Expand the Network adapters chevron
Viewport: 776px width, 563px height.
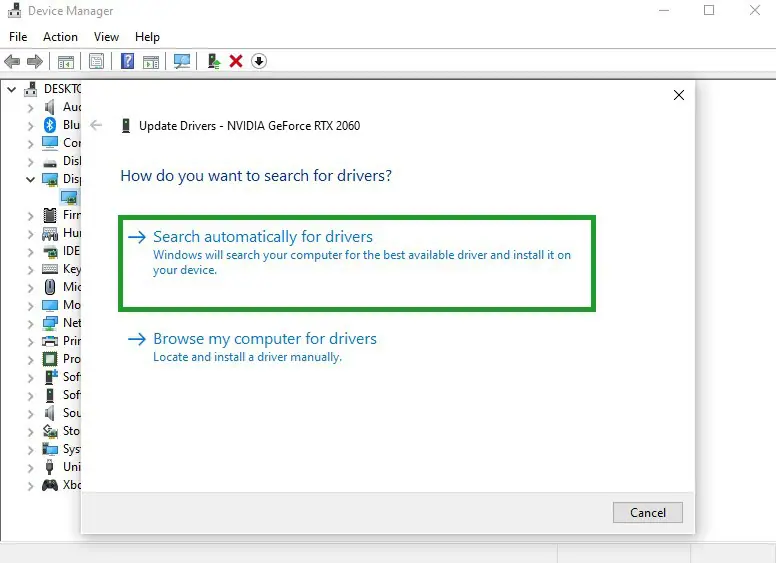[x=31, y=324]
